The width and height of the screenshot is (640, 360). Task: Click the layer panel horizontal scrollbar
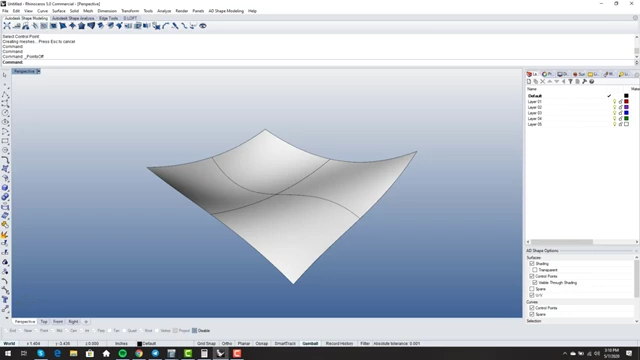[562, 242]
